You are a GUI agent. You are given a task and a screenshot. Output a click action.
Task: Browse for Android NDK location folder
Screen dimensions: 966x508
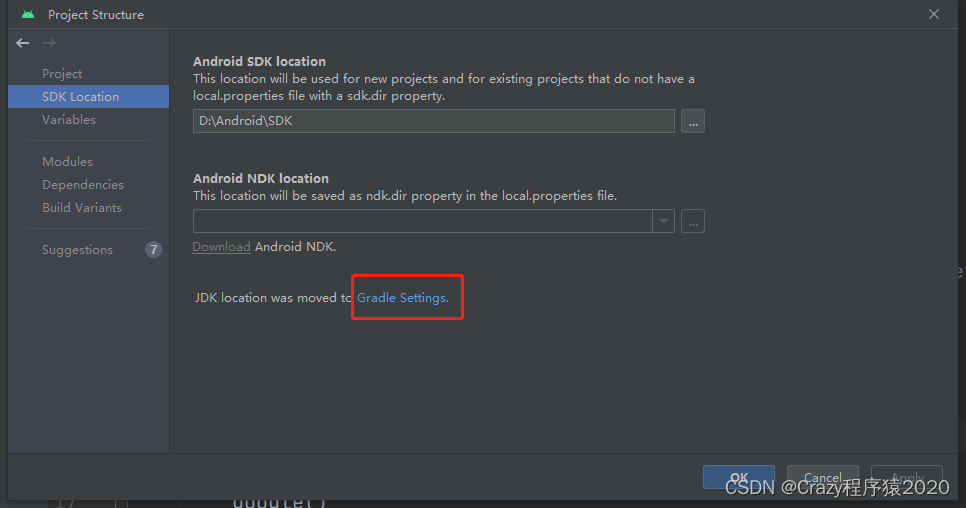tap(692, 221)
